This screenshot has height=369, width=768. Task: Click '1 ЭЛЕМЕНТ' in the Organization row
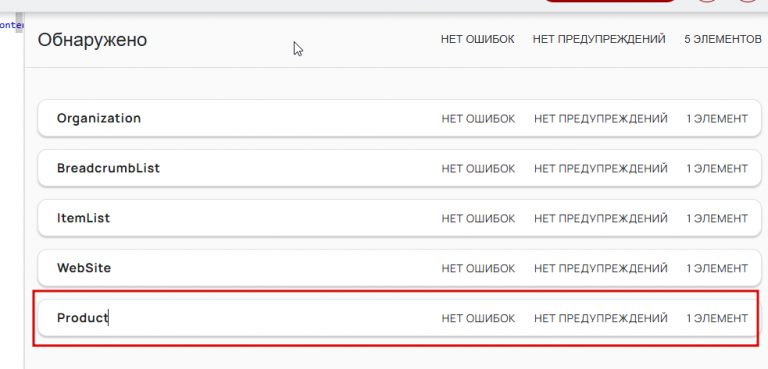[x=717, y=119]
